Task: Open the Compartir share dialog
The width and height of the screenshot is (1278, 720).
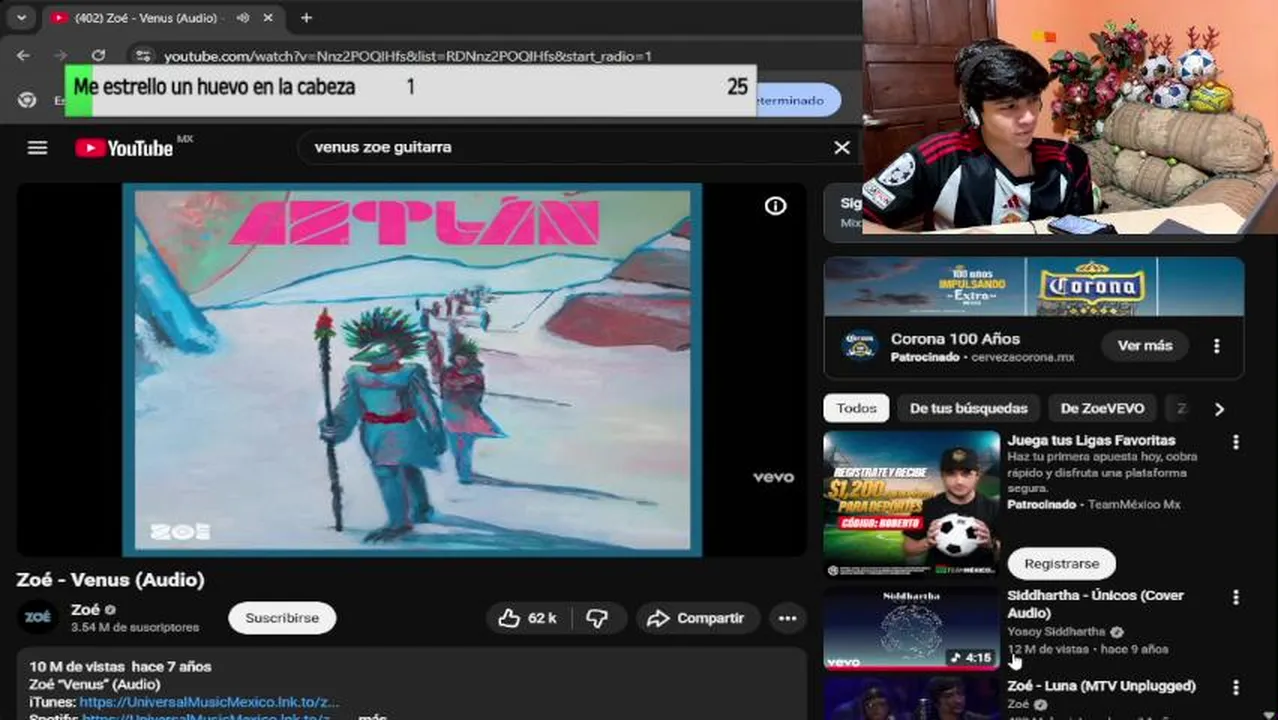Action: 697,618
